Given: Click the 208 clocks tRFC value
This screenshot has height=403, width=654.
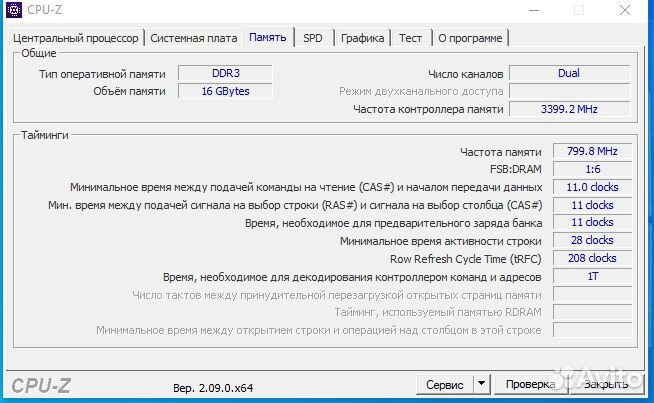Looking at the screenshot, I should click(592, 258).
